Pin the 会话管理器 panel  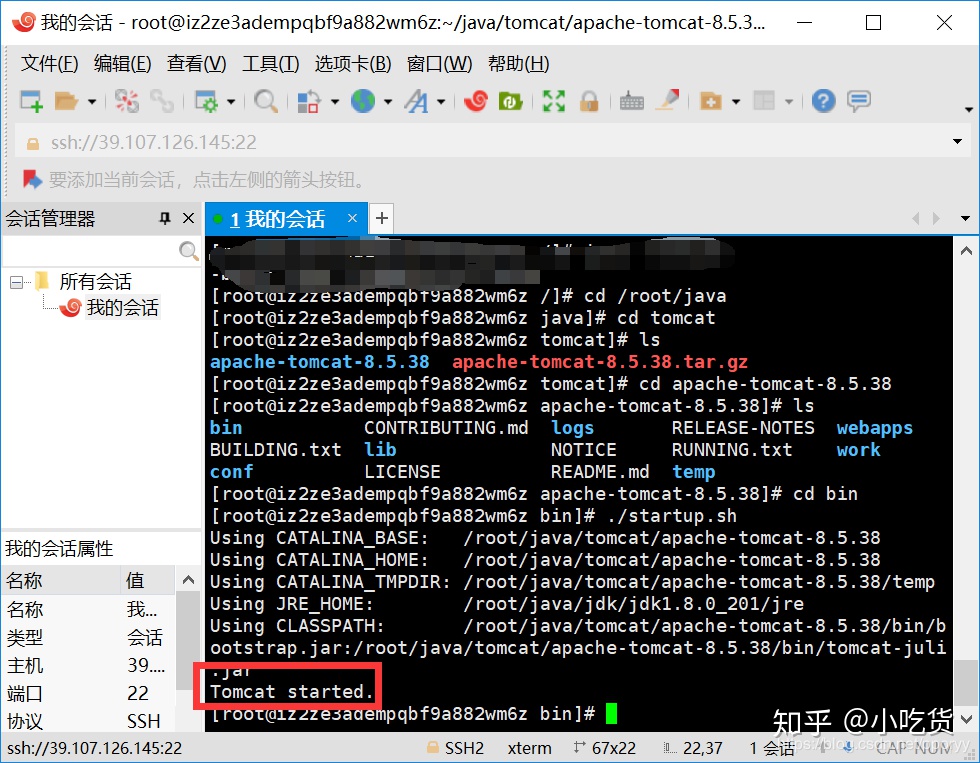165,218
